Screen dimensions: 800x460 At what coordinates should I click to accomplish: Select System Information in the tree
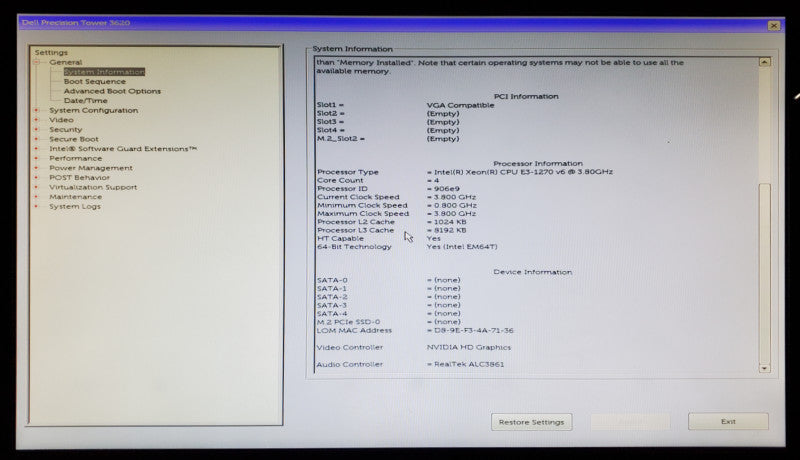(105, 72)
